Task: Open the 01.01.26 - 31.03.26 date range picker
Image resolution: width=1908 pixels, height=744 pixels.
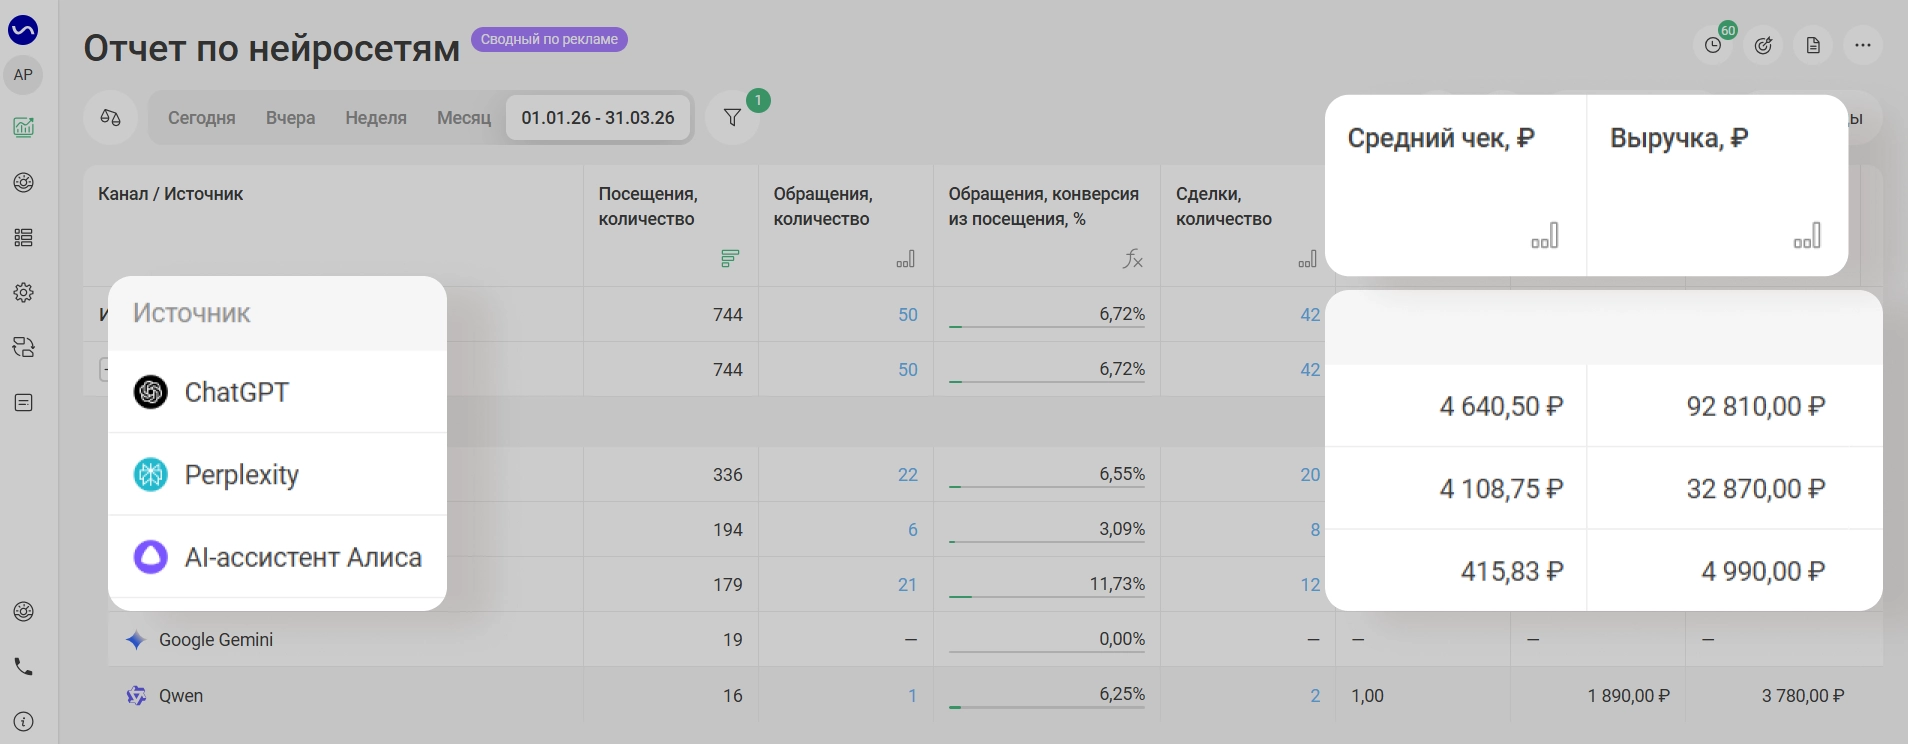Action: 598,118
